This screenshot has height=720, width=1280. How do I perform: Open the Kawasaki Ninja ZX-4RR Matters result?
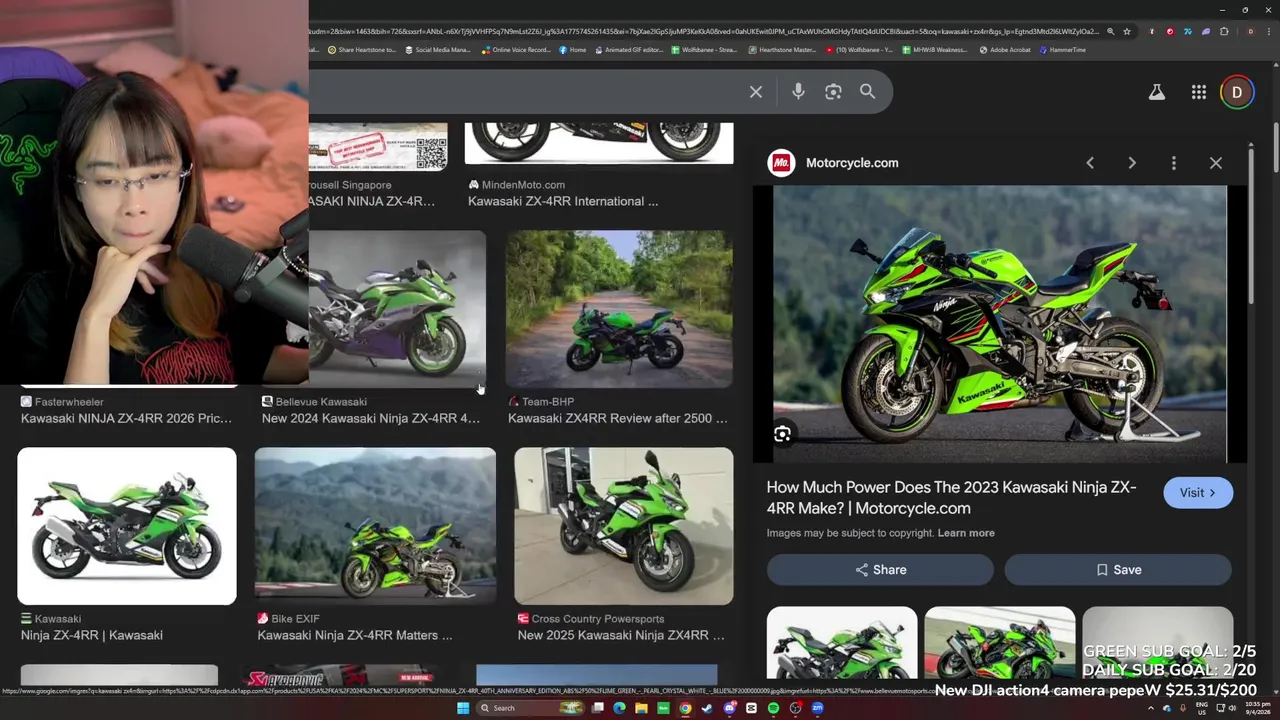click(355, 635)
